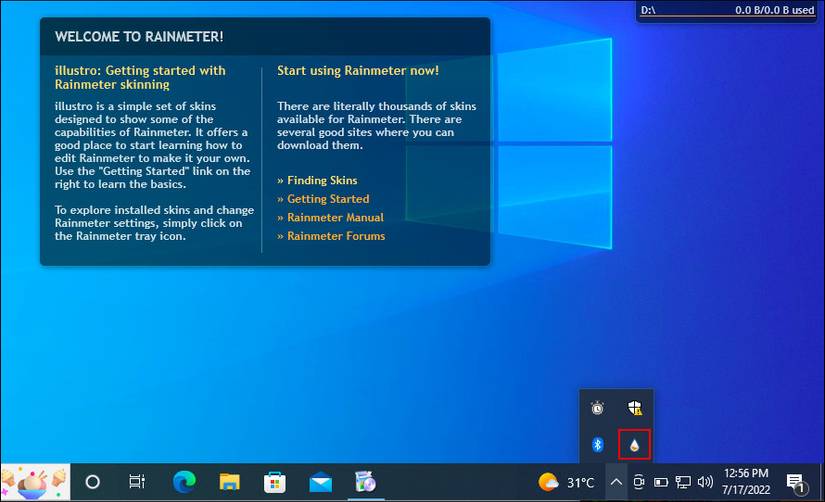Launch Microsoft Edge from the taskbar
Viewport: 825px width, 502px height.
point(184,482)
